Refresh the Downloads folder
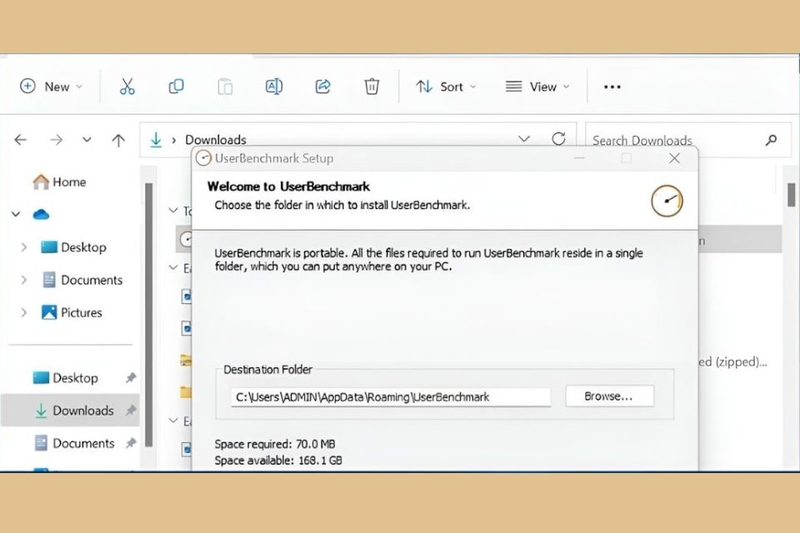 [559, 139]
